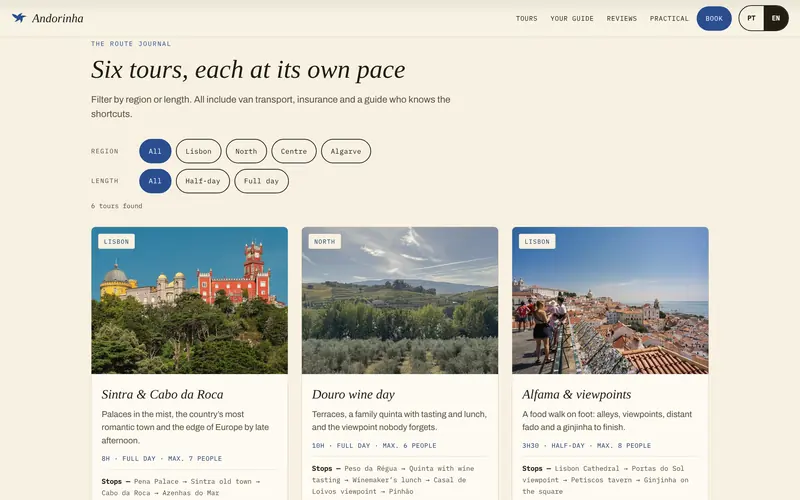The width and height of the screenshot is (800, 500).
Task: Open the Your Guide nav item
Action: [572, 18]
